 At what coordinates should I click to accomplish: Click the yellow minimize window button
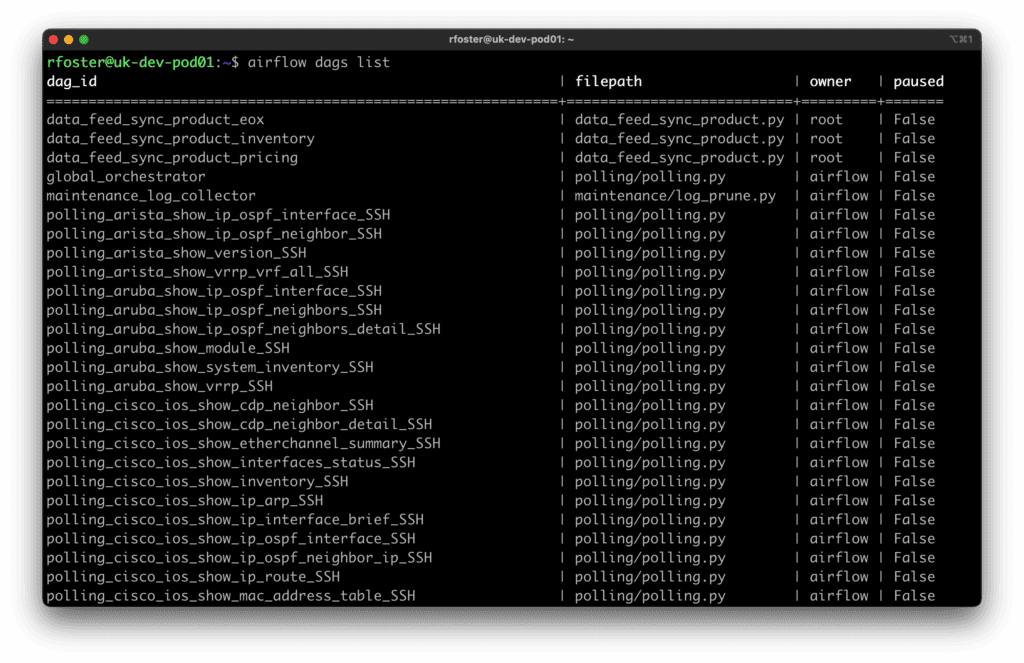69,39
